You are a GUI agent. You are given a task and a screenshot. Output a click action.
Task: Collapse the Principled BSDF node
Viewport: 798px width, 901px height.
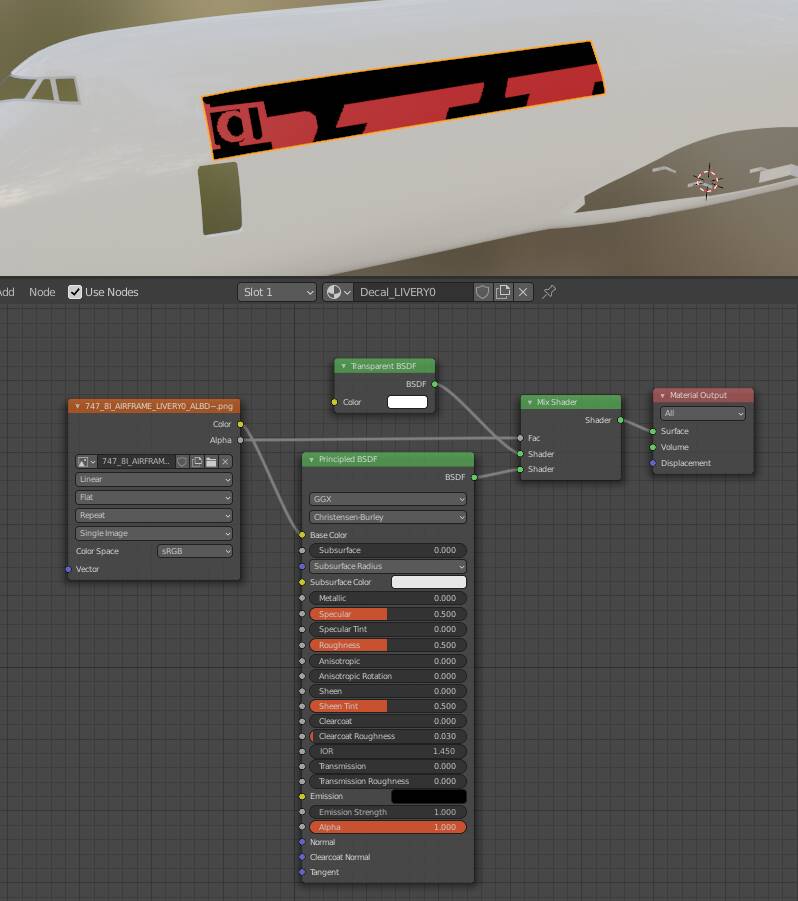[x=311, y=459]
